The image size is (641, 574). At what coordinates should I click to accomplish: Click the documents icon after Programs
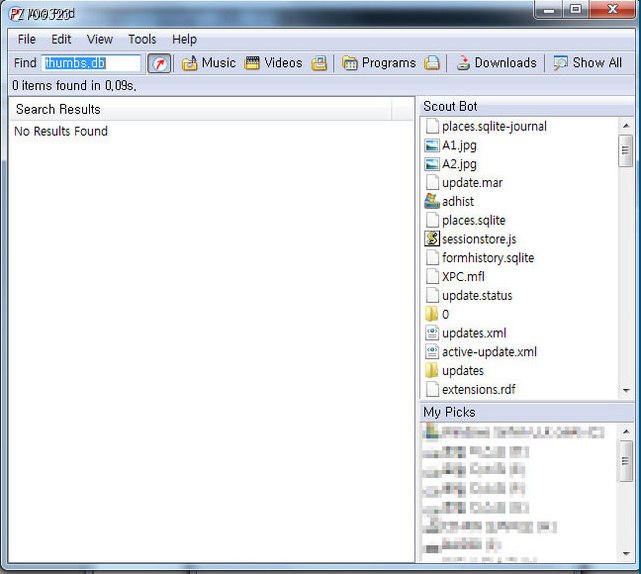431,63
